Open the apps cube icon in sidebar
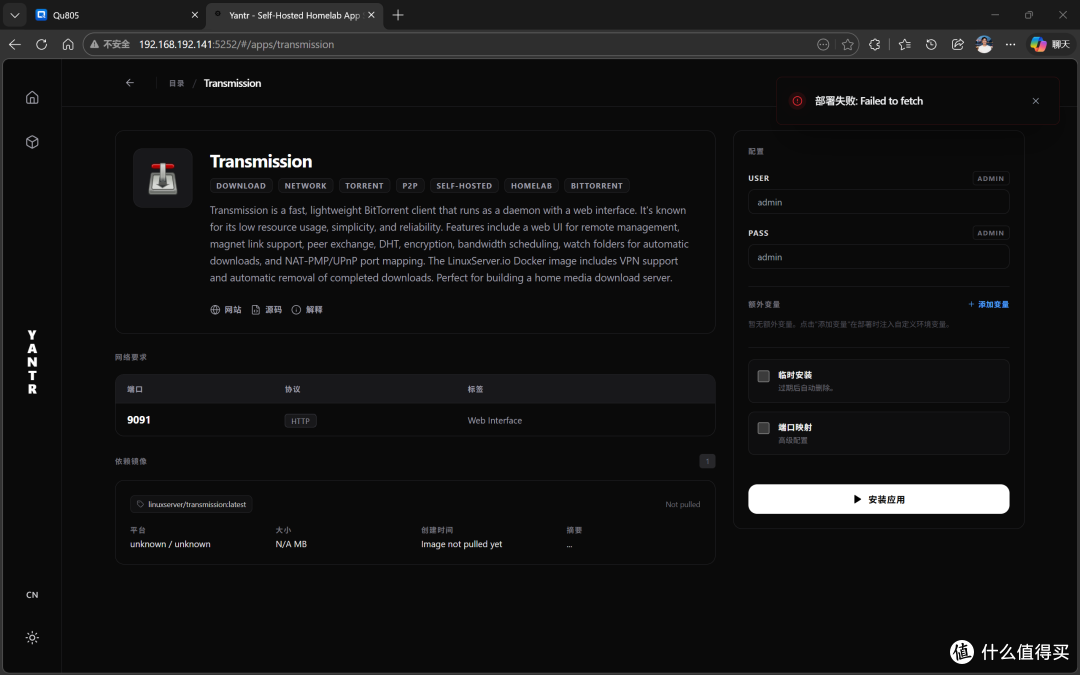This screenshot has height=675, width=1080. pyautogui.click(x=32, y=142)
